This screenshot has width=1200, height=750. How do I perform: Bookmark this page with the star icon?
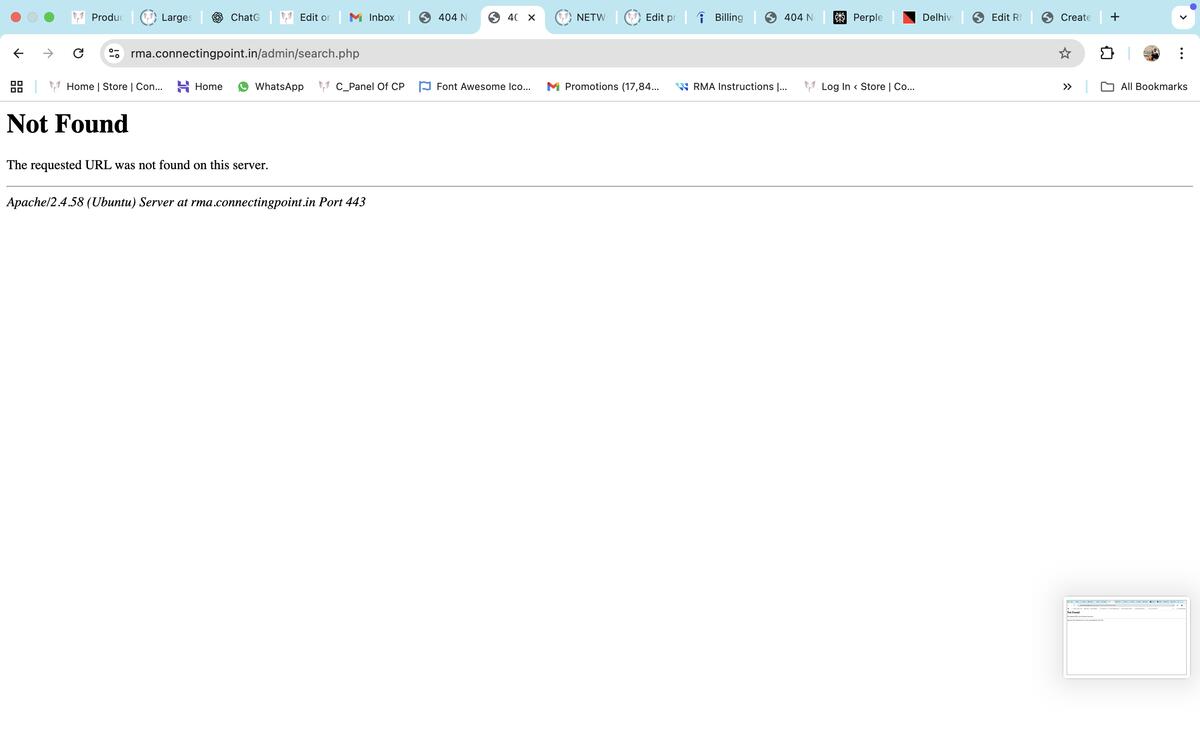tap(1065, 53)
